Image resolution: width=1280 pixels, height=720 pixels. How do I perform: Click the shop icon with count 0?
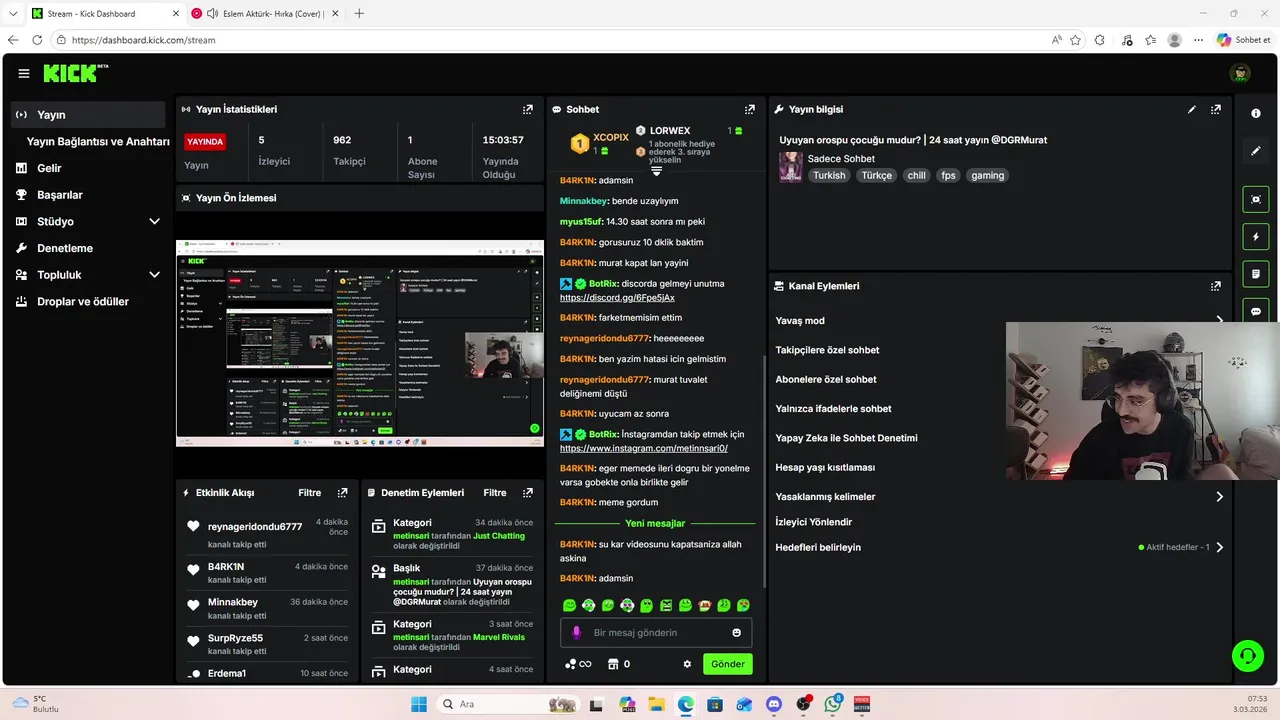(618, 664)
